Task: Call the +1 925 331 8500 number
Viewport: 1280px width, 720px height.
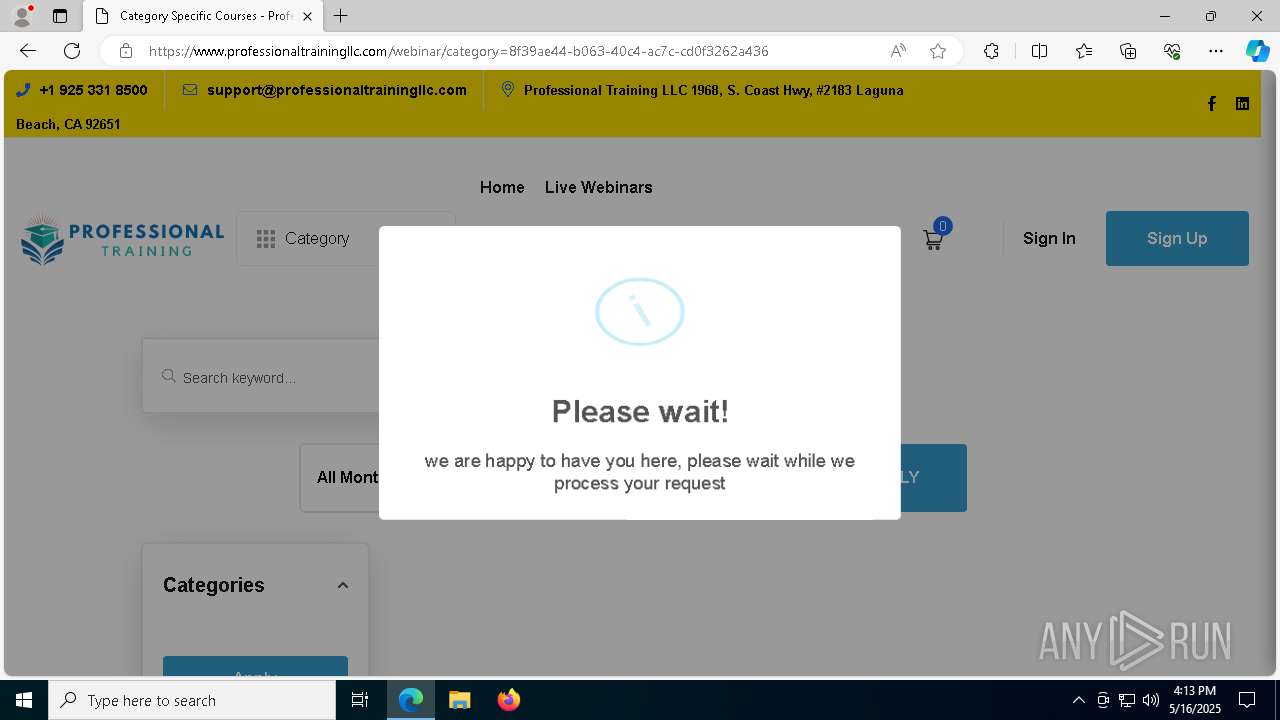Action: [x=93, y=90]
